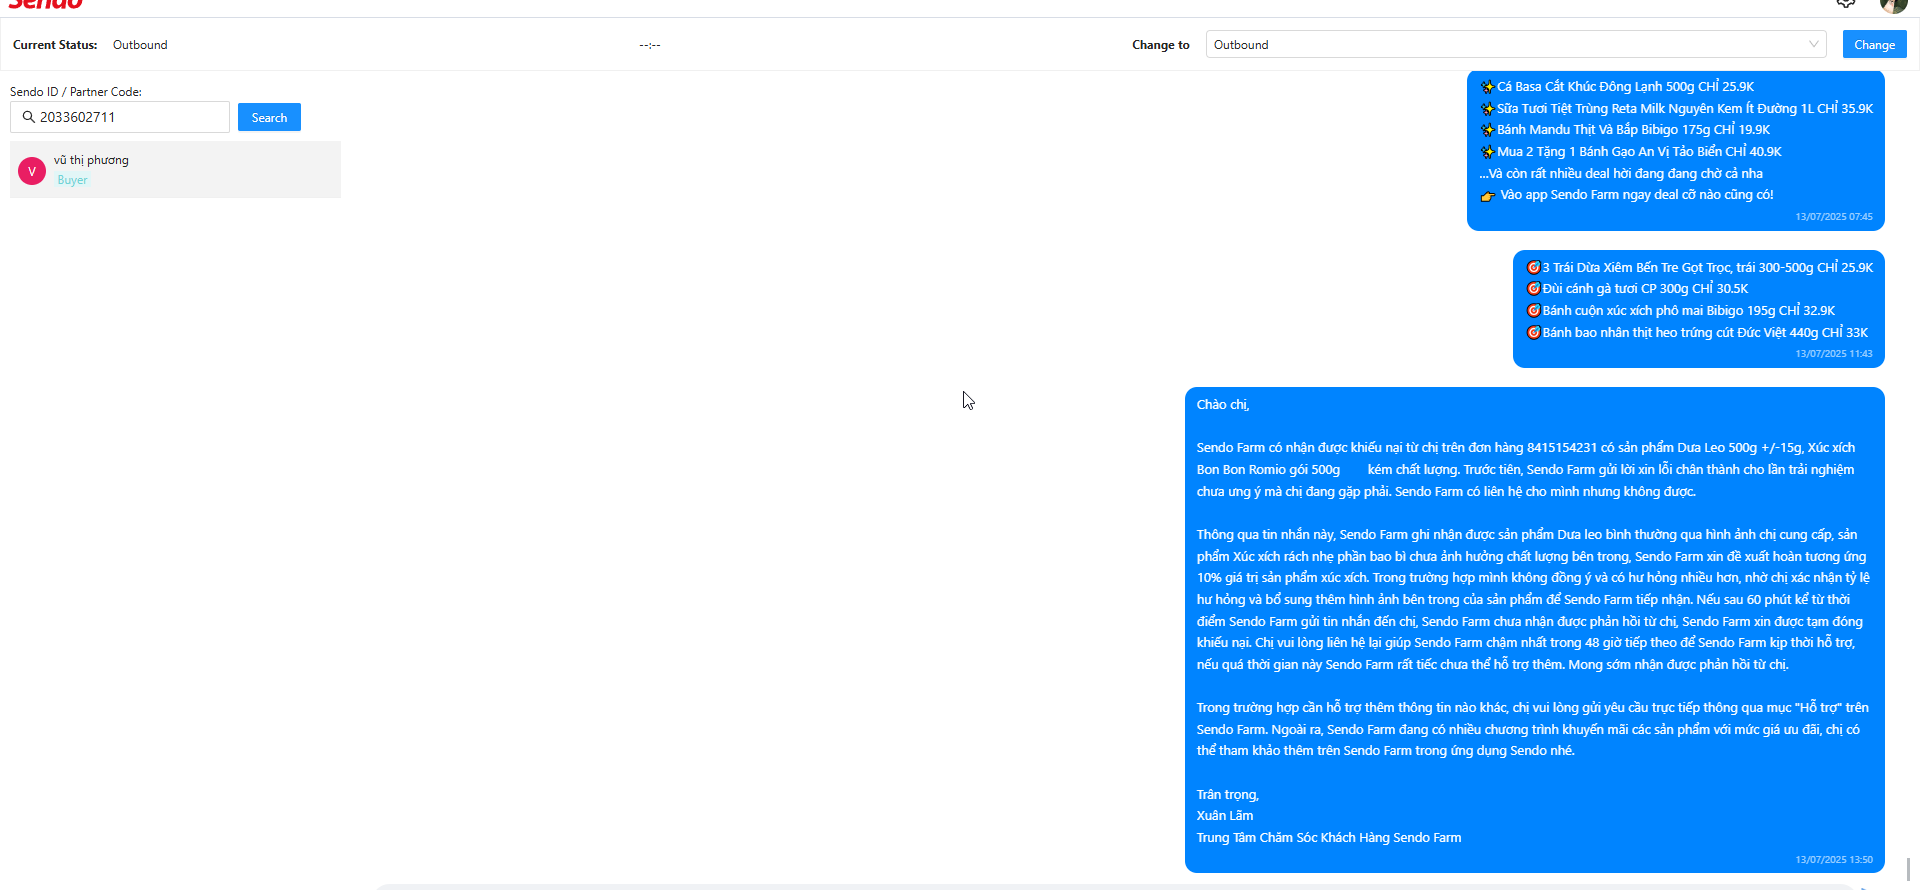Click the Sữa Tươi Tiệt Trùng Reta Milk line
This screenshot has width=1920, height=890.
pos(1677,109)
